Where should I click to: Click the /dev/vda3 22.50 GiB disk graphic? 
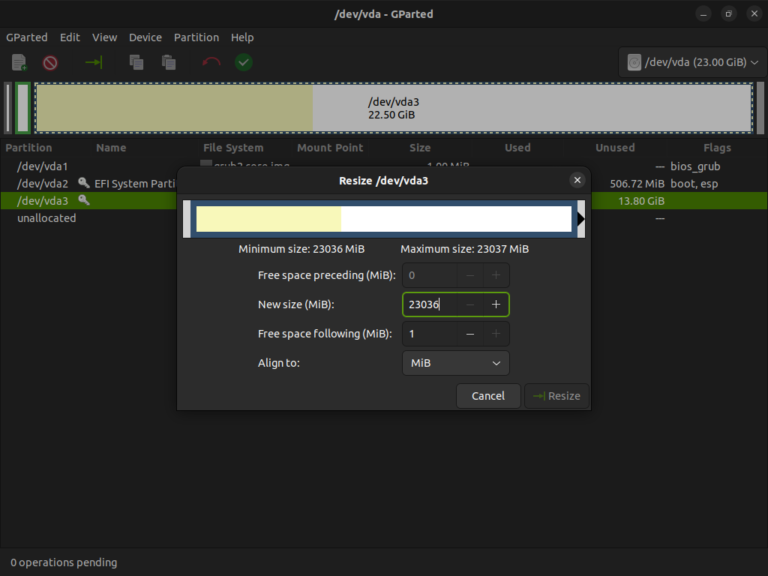394,108
